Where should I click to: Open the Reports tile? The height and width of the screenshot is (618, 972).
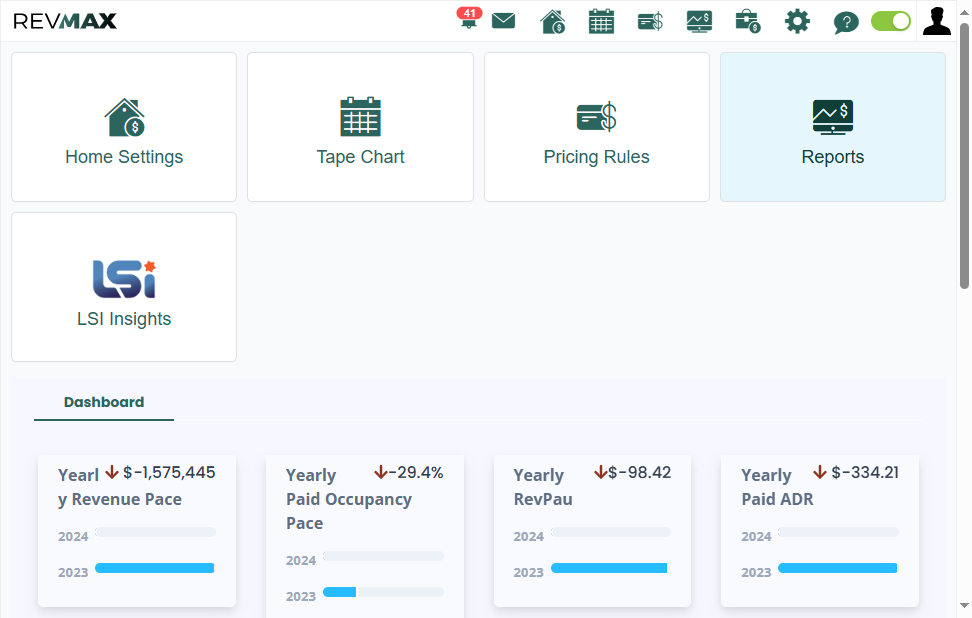click(833, 127)
